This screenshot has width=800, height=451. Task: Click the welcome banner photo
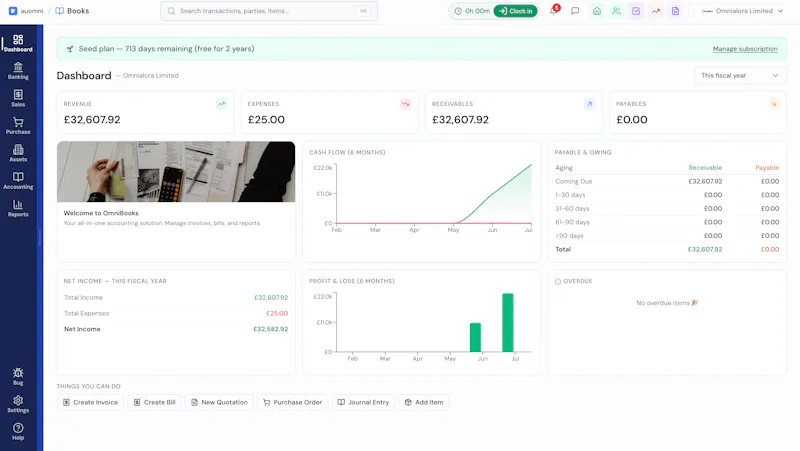tap(176, 172)
